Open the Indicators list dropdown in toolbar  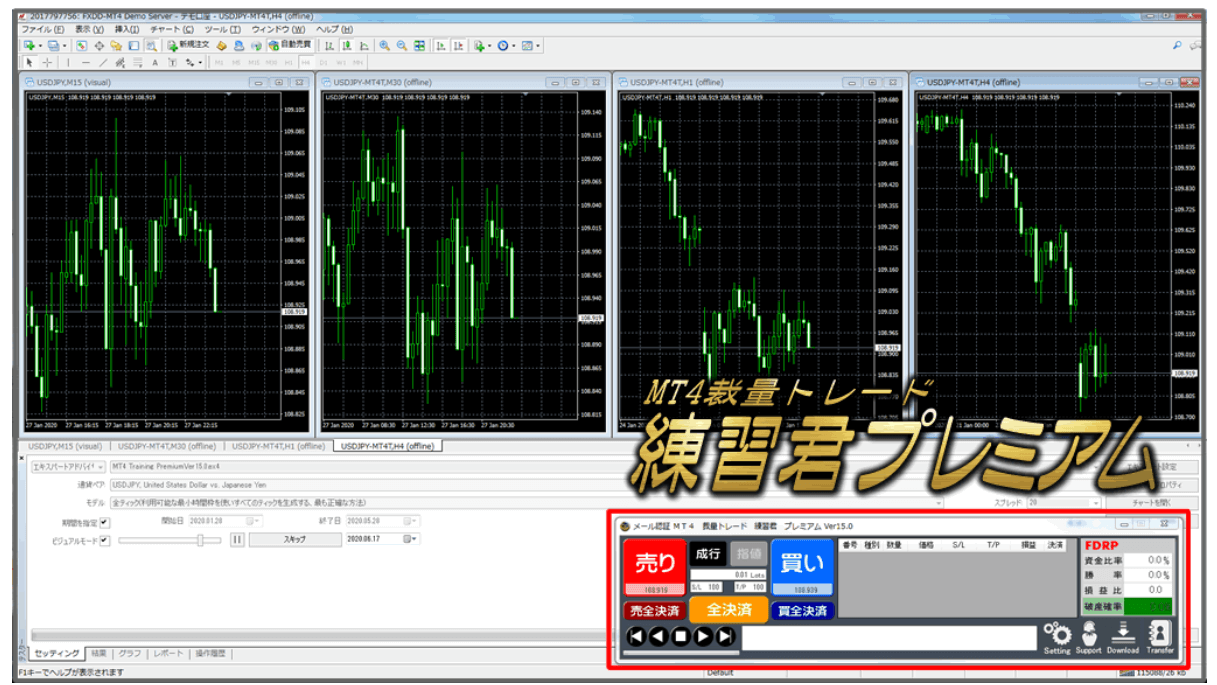pyautogui.click(x=482, y=45)
